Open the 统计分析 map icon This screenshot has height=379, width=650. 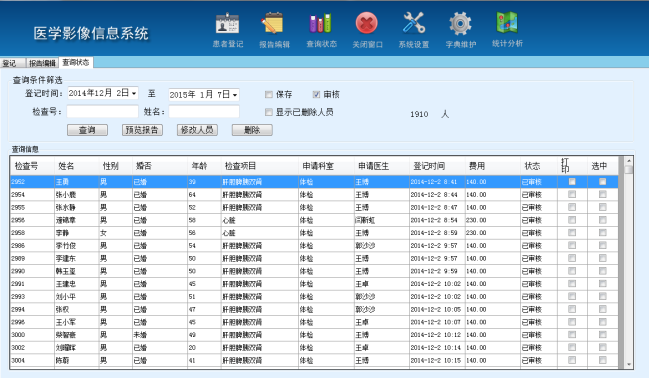coord(507,23)
